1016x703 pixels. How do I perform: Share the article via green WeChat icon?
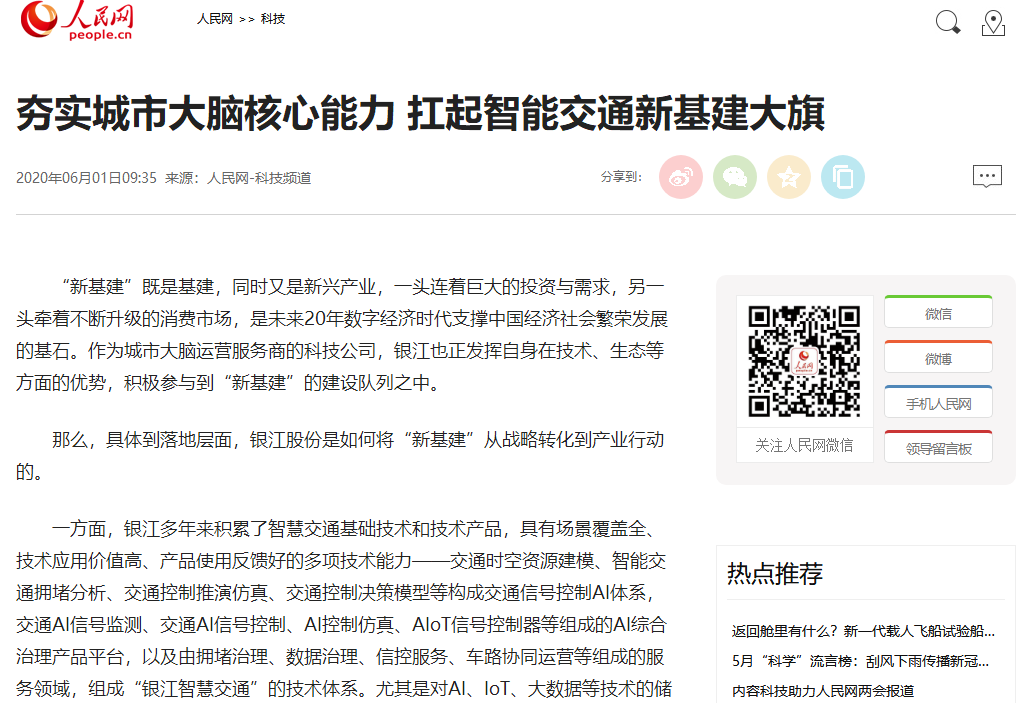click(x=735, y=177)
